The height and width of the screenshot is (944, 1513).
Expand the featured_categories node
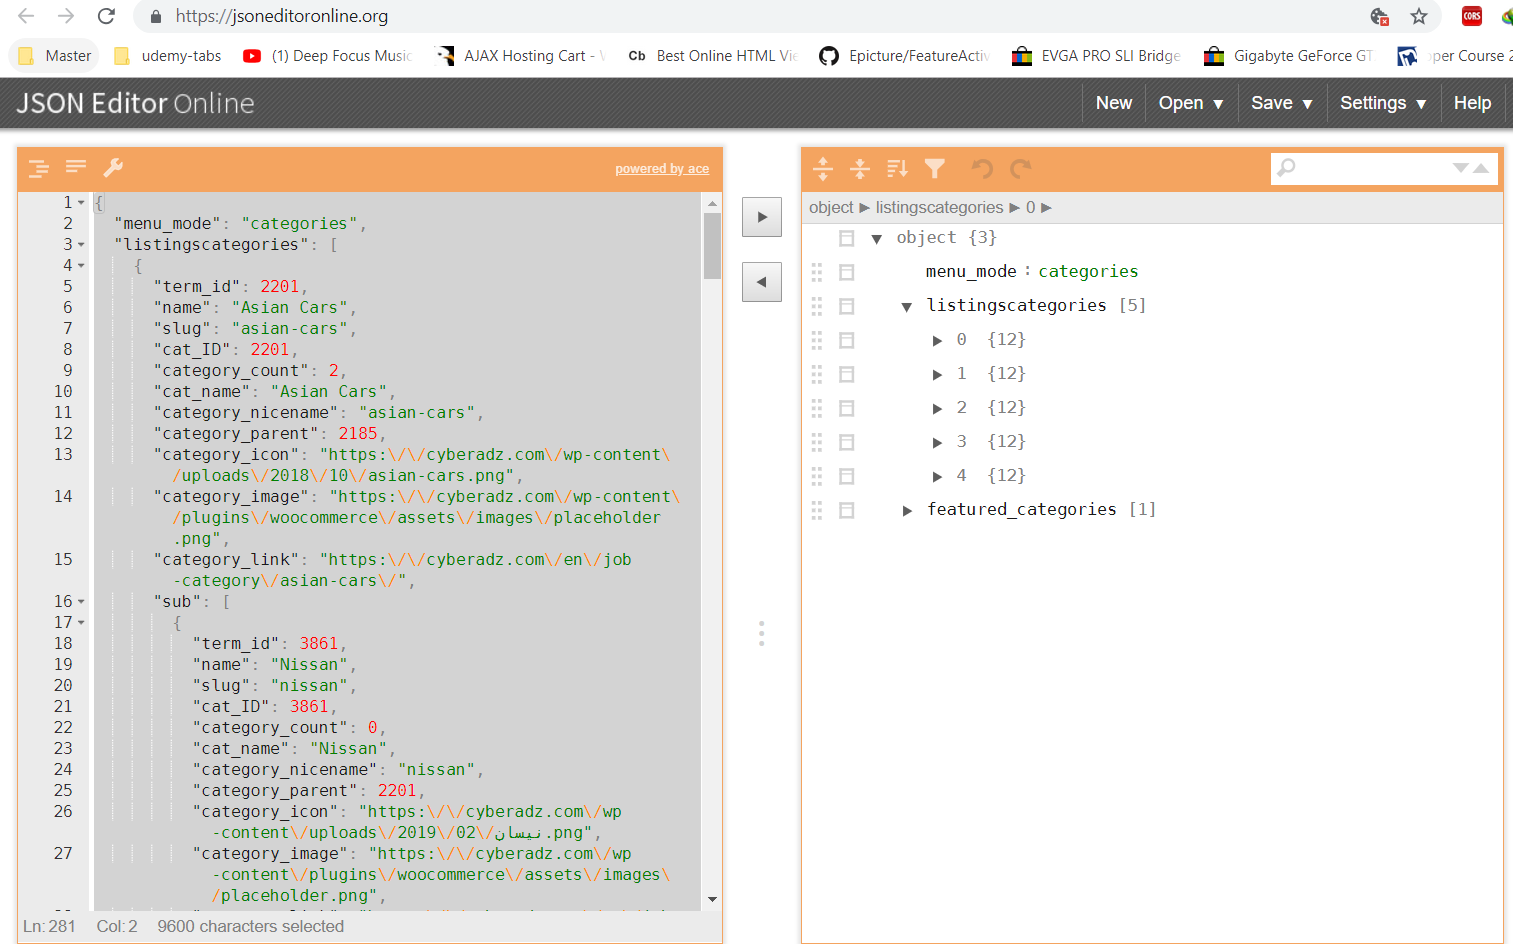point(907,511)
